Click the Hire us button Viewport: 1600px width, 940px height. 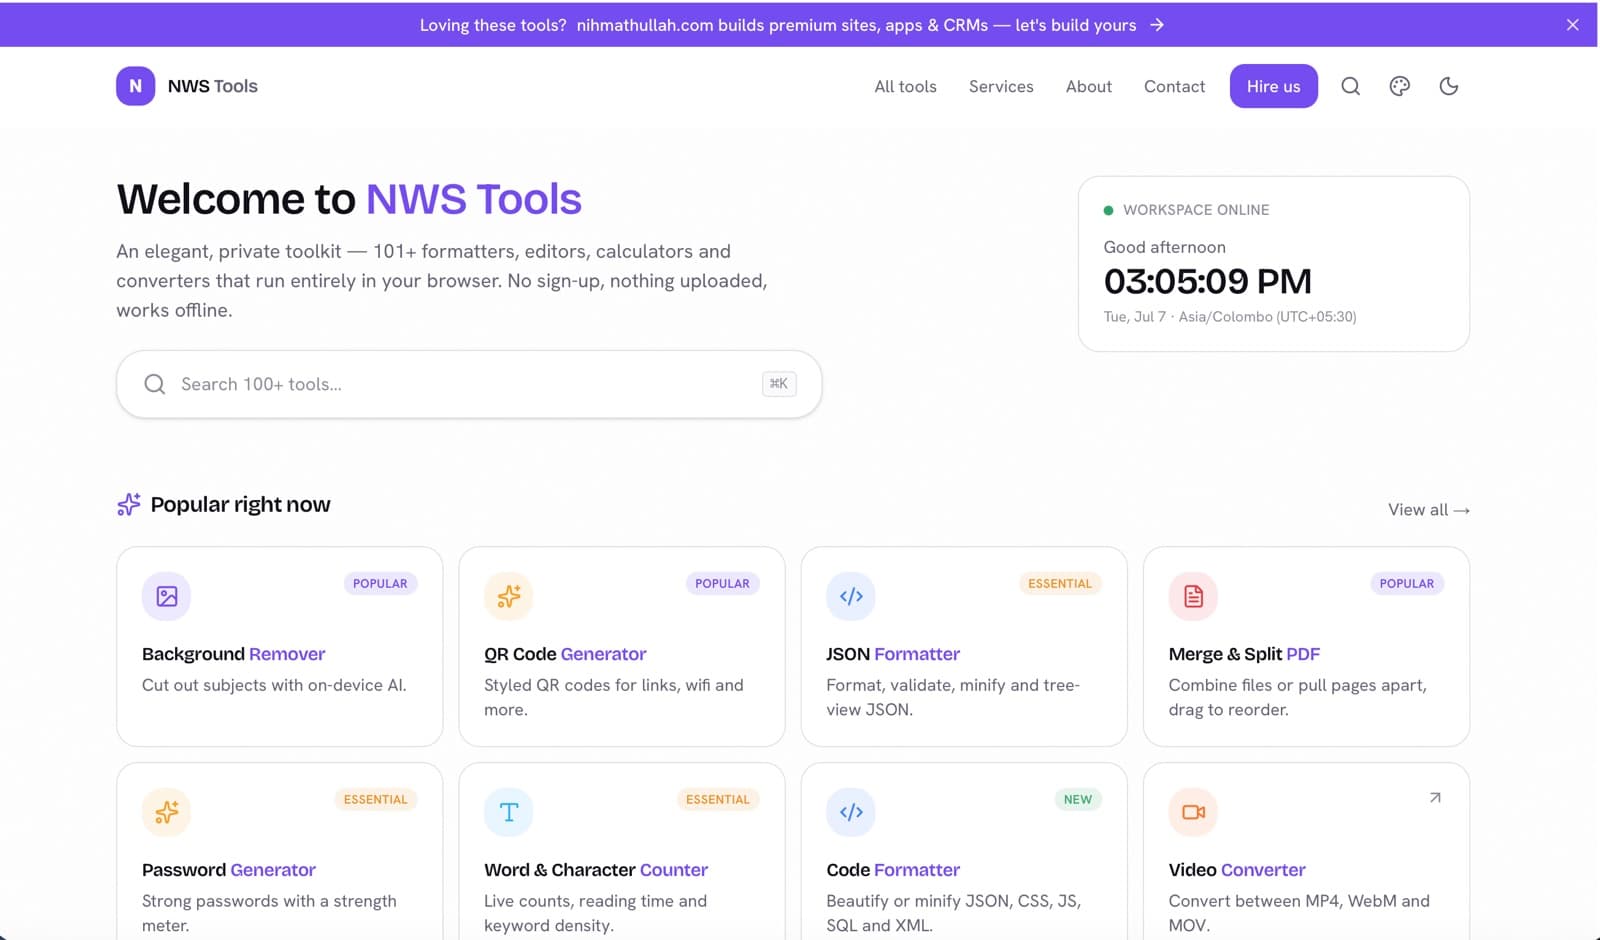(x=1273, y=86)
